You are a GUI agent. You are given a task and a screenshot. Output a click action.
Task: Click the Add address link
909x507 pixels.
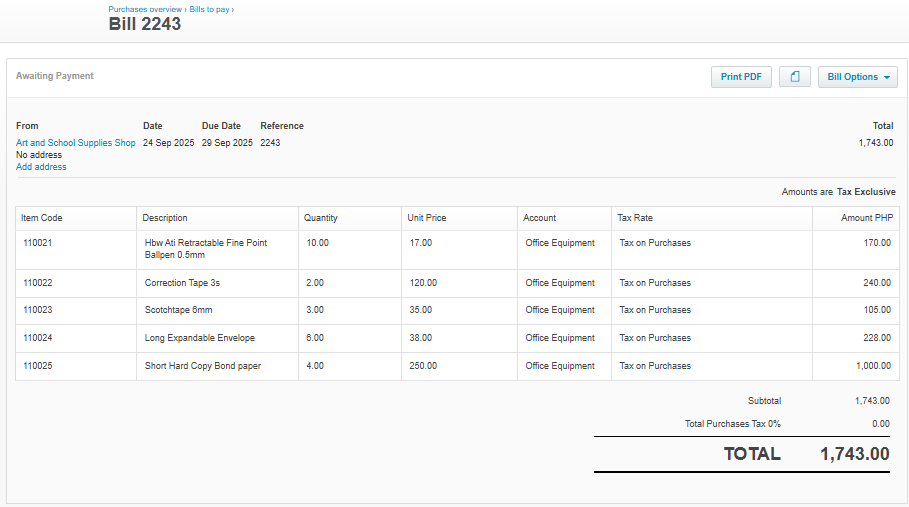click(x=41, y=167)
